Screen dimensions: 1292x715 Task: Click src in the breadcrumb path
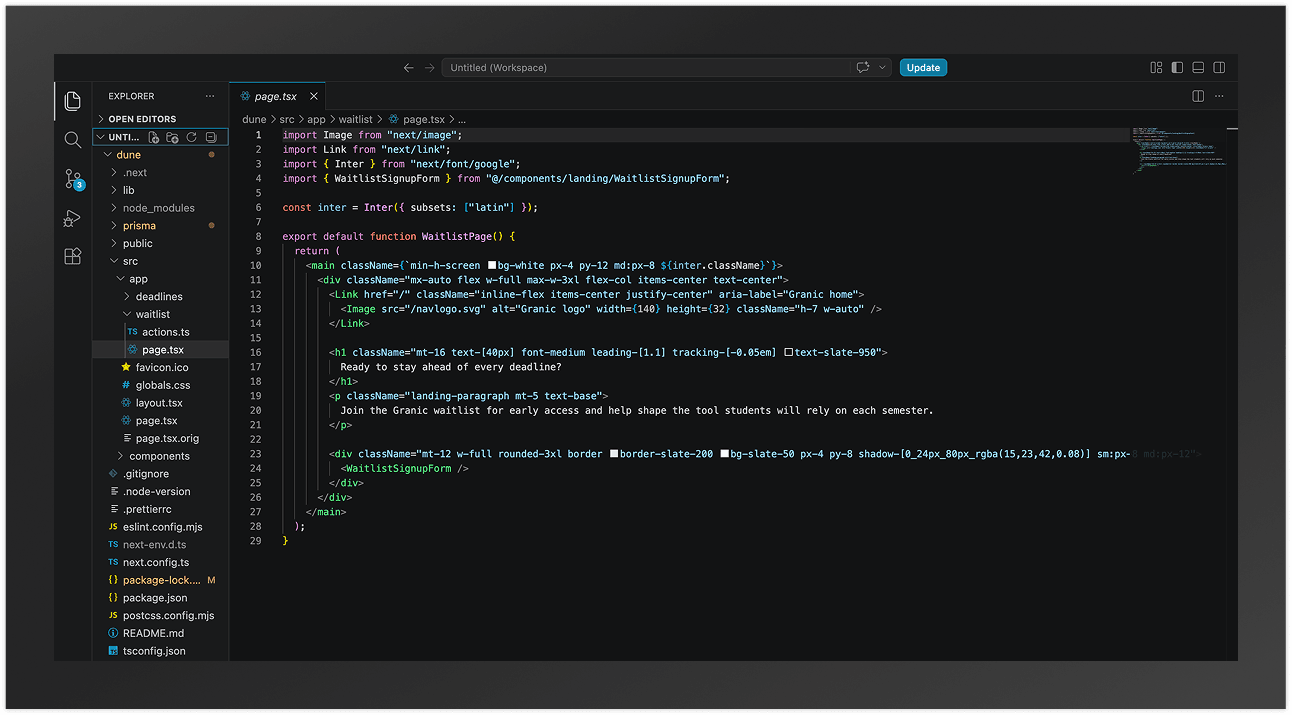(x=287, y=119)
